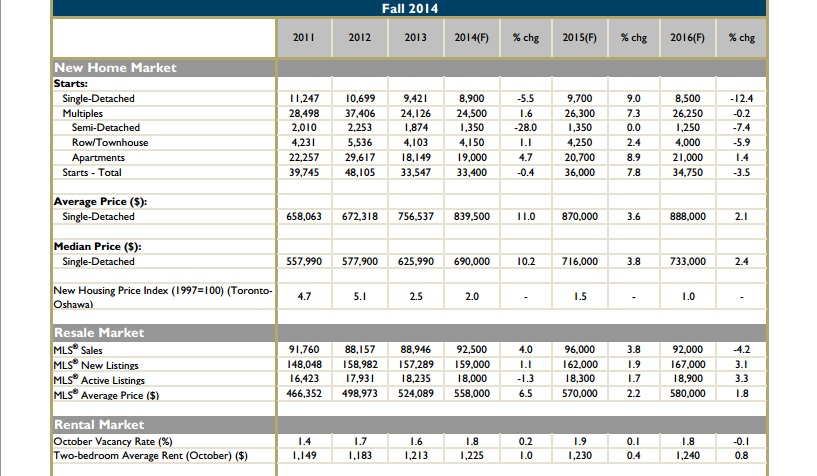817x476 pixels.
Task: Select the New Housing Price Index label
Action: (x=163, y=297)
